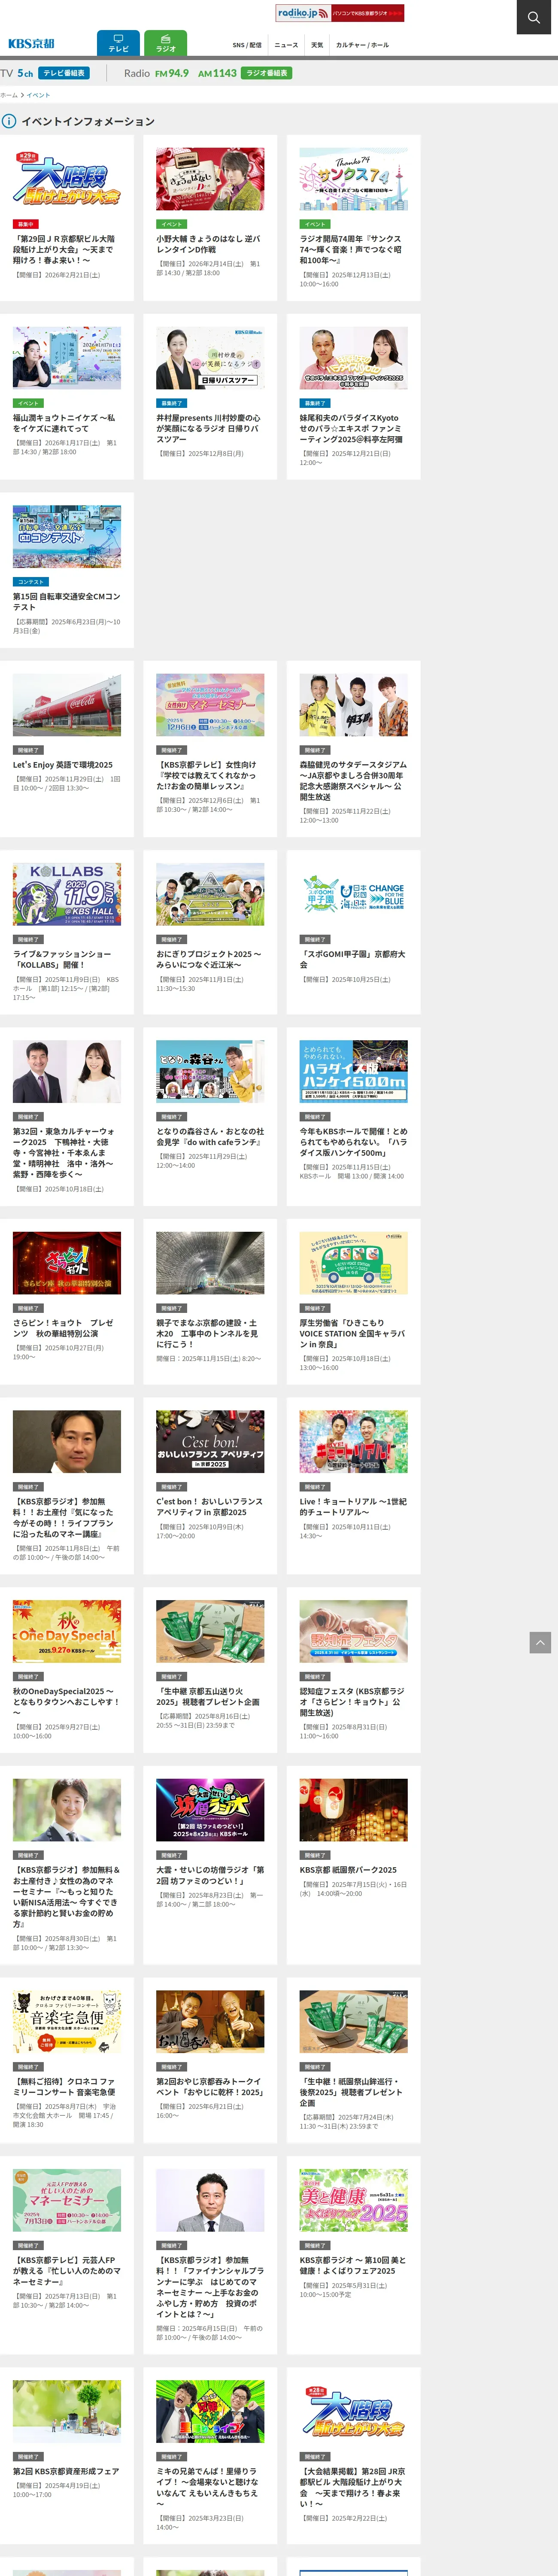
Task: Open となりの森谷さん event thumbnail
Action: tap(210, 1071)
